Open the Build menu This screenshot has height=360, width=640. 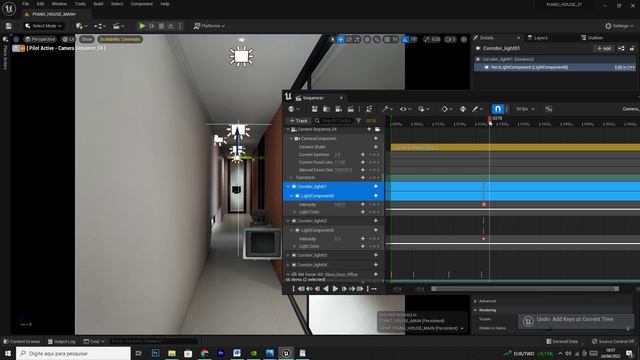98,4
